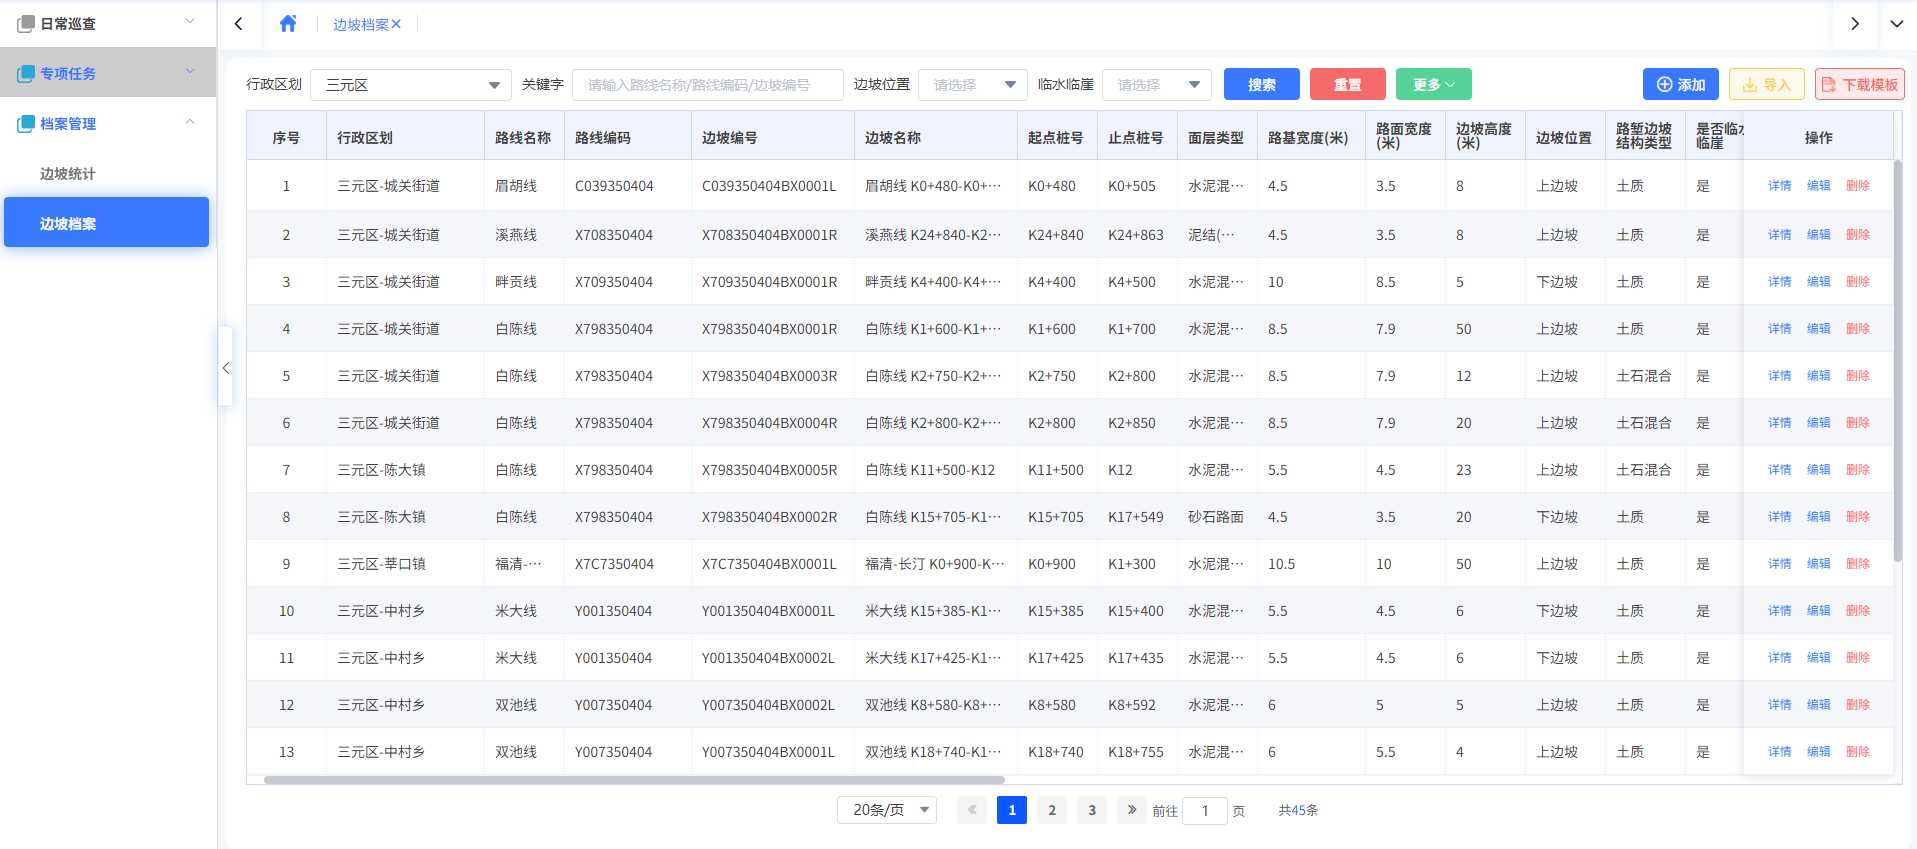Viewport: 1917px width, 849px height.
Task: Open 详情 for row 1 眉胡线
Action: point(1780,186)
